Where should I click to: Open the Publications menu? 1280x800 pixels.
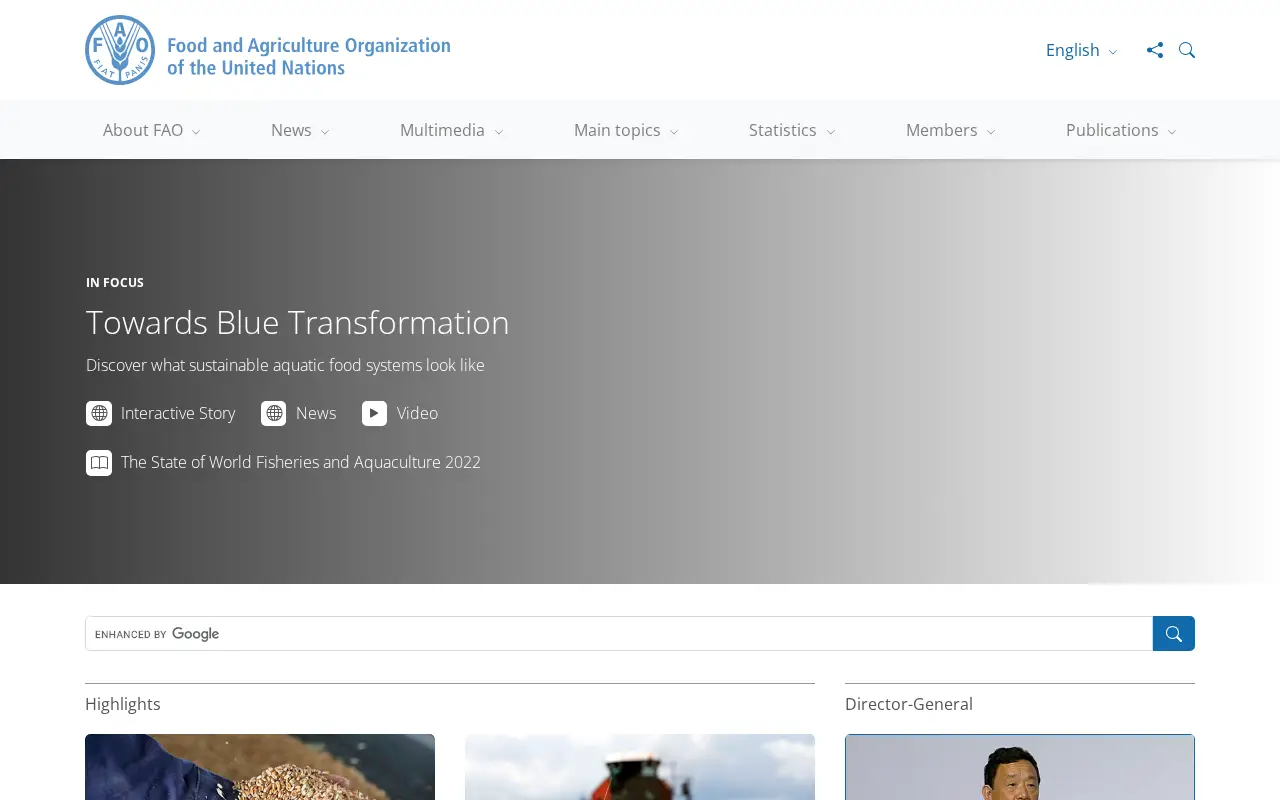click(x=1121, y=130)
